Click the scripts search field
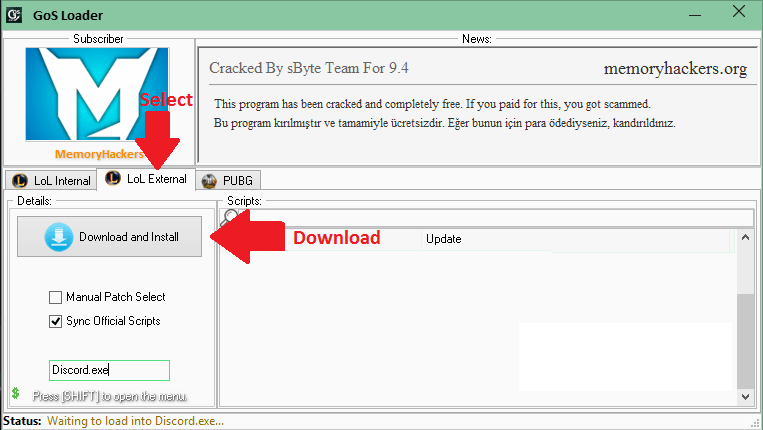 click(495, 217)
